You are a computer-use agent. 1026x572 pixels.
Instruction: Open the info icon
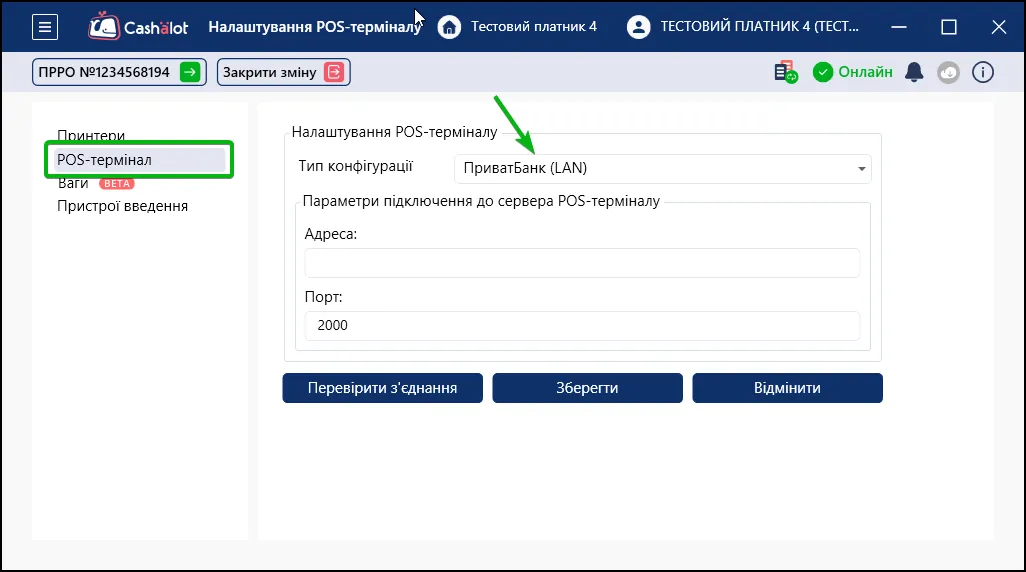[x=982, y=72]
